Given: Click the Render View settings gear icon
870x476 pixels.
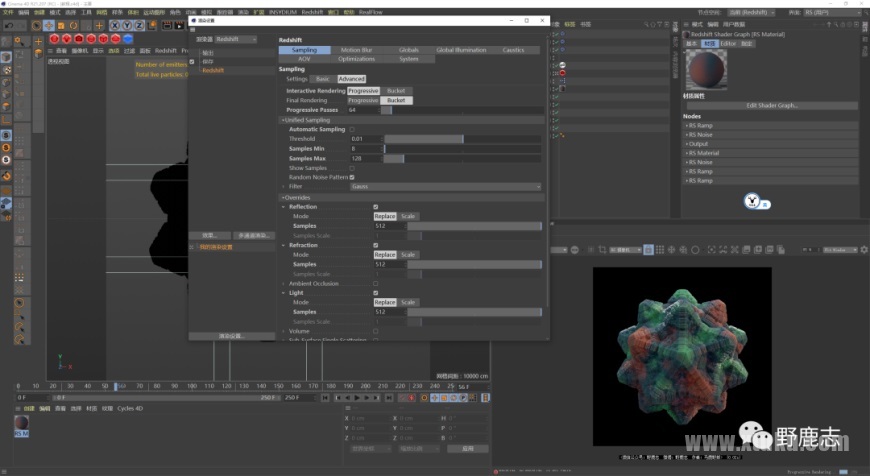Looking at the screenshot, I should click(864, 250).
